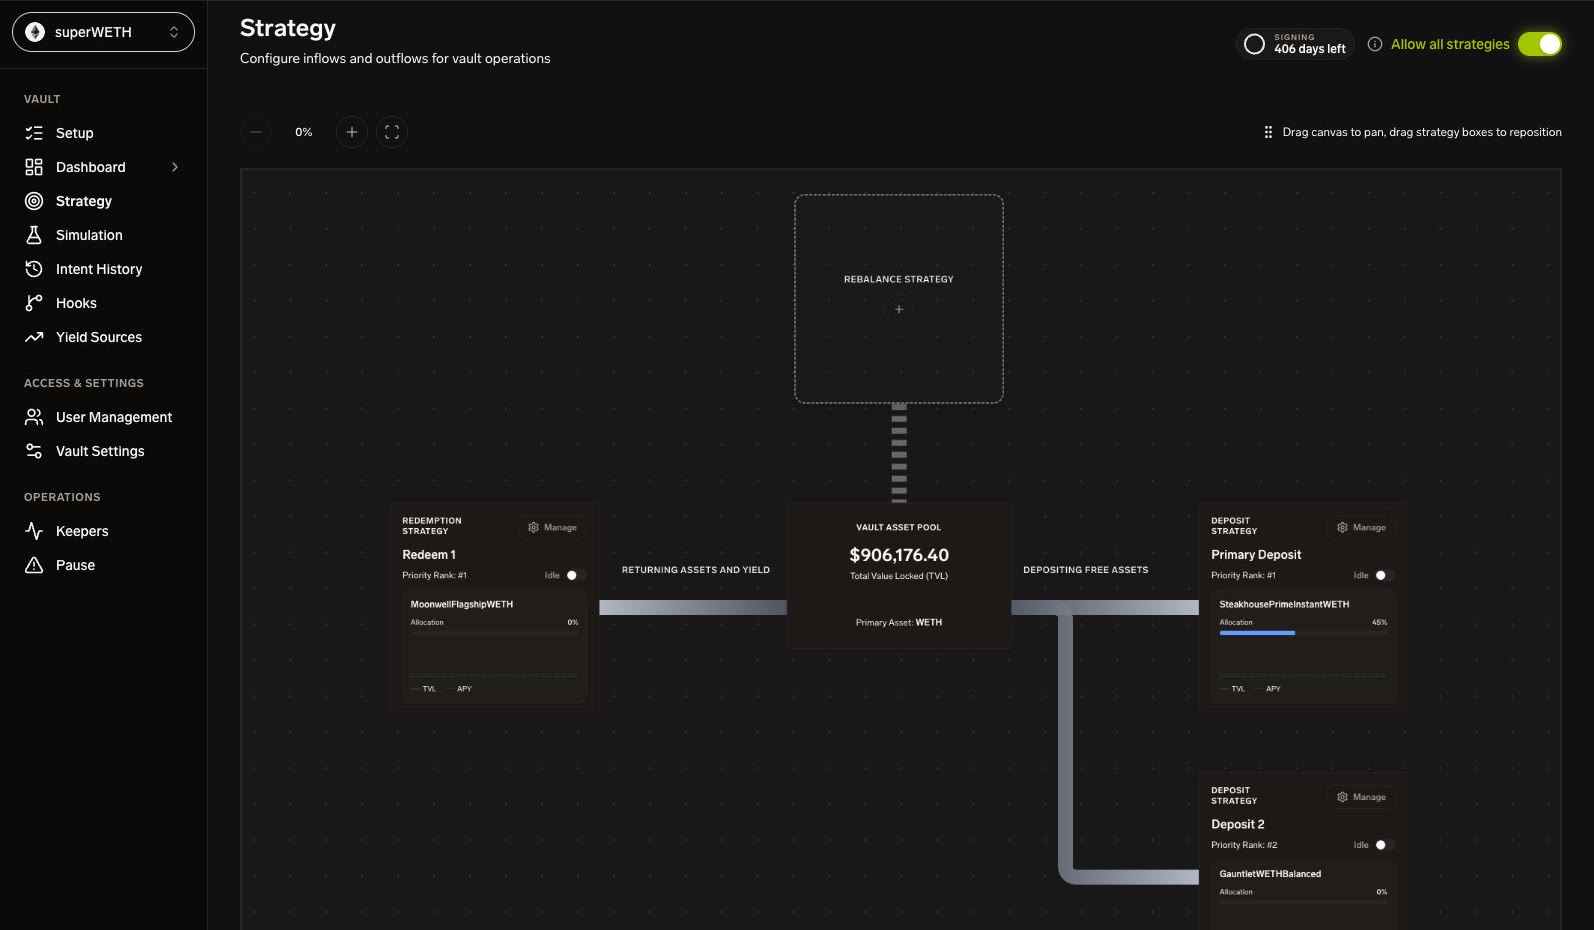Viewport: 1594px width, 930px height.
Task: Click the Setup checklist icon
Action: tap(34, 133)
